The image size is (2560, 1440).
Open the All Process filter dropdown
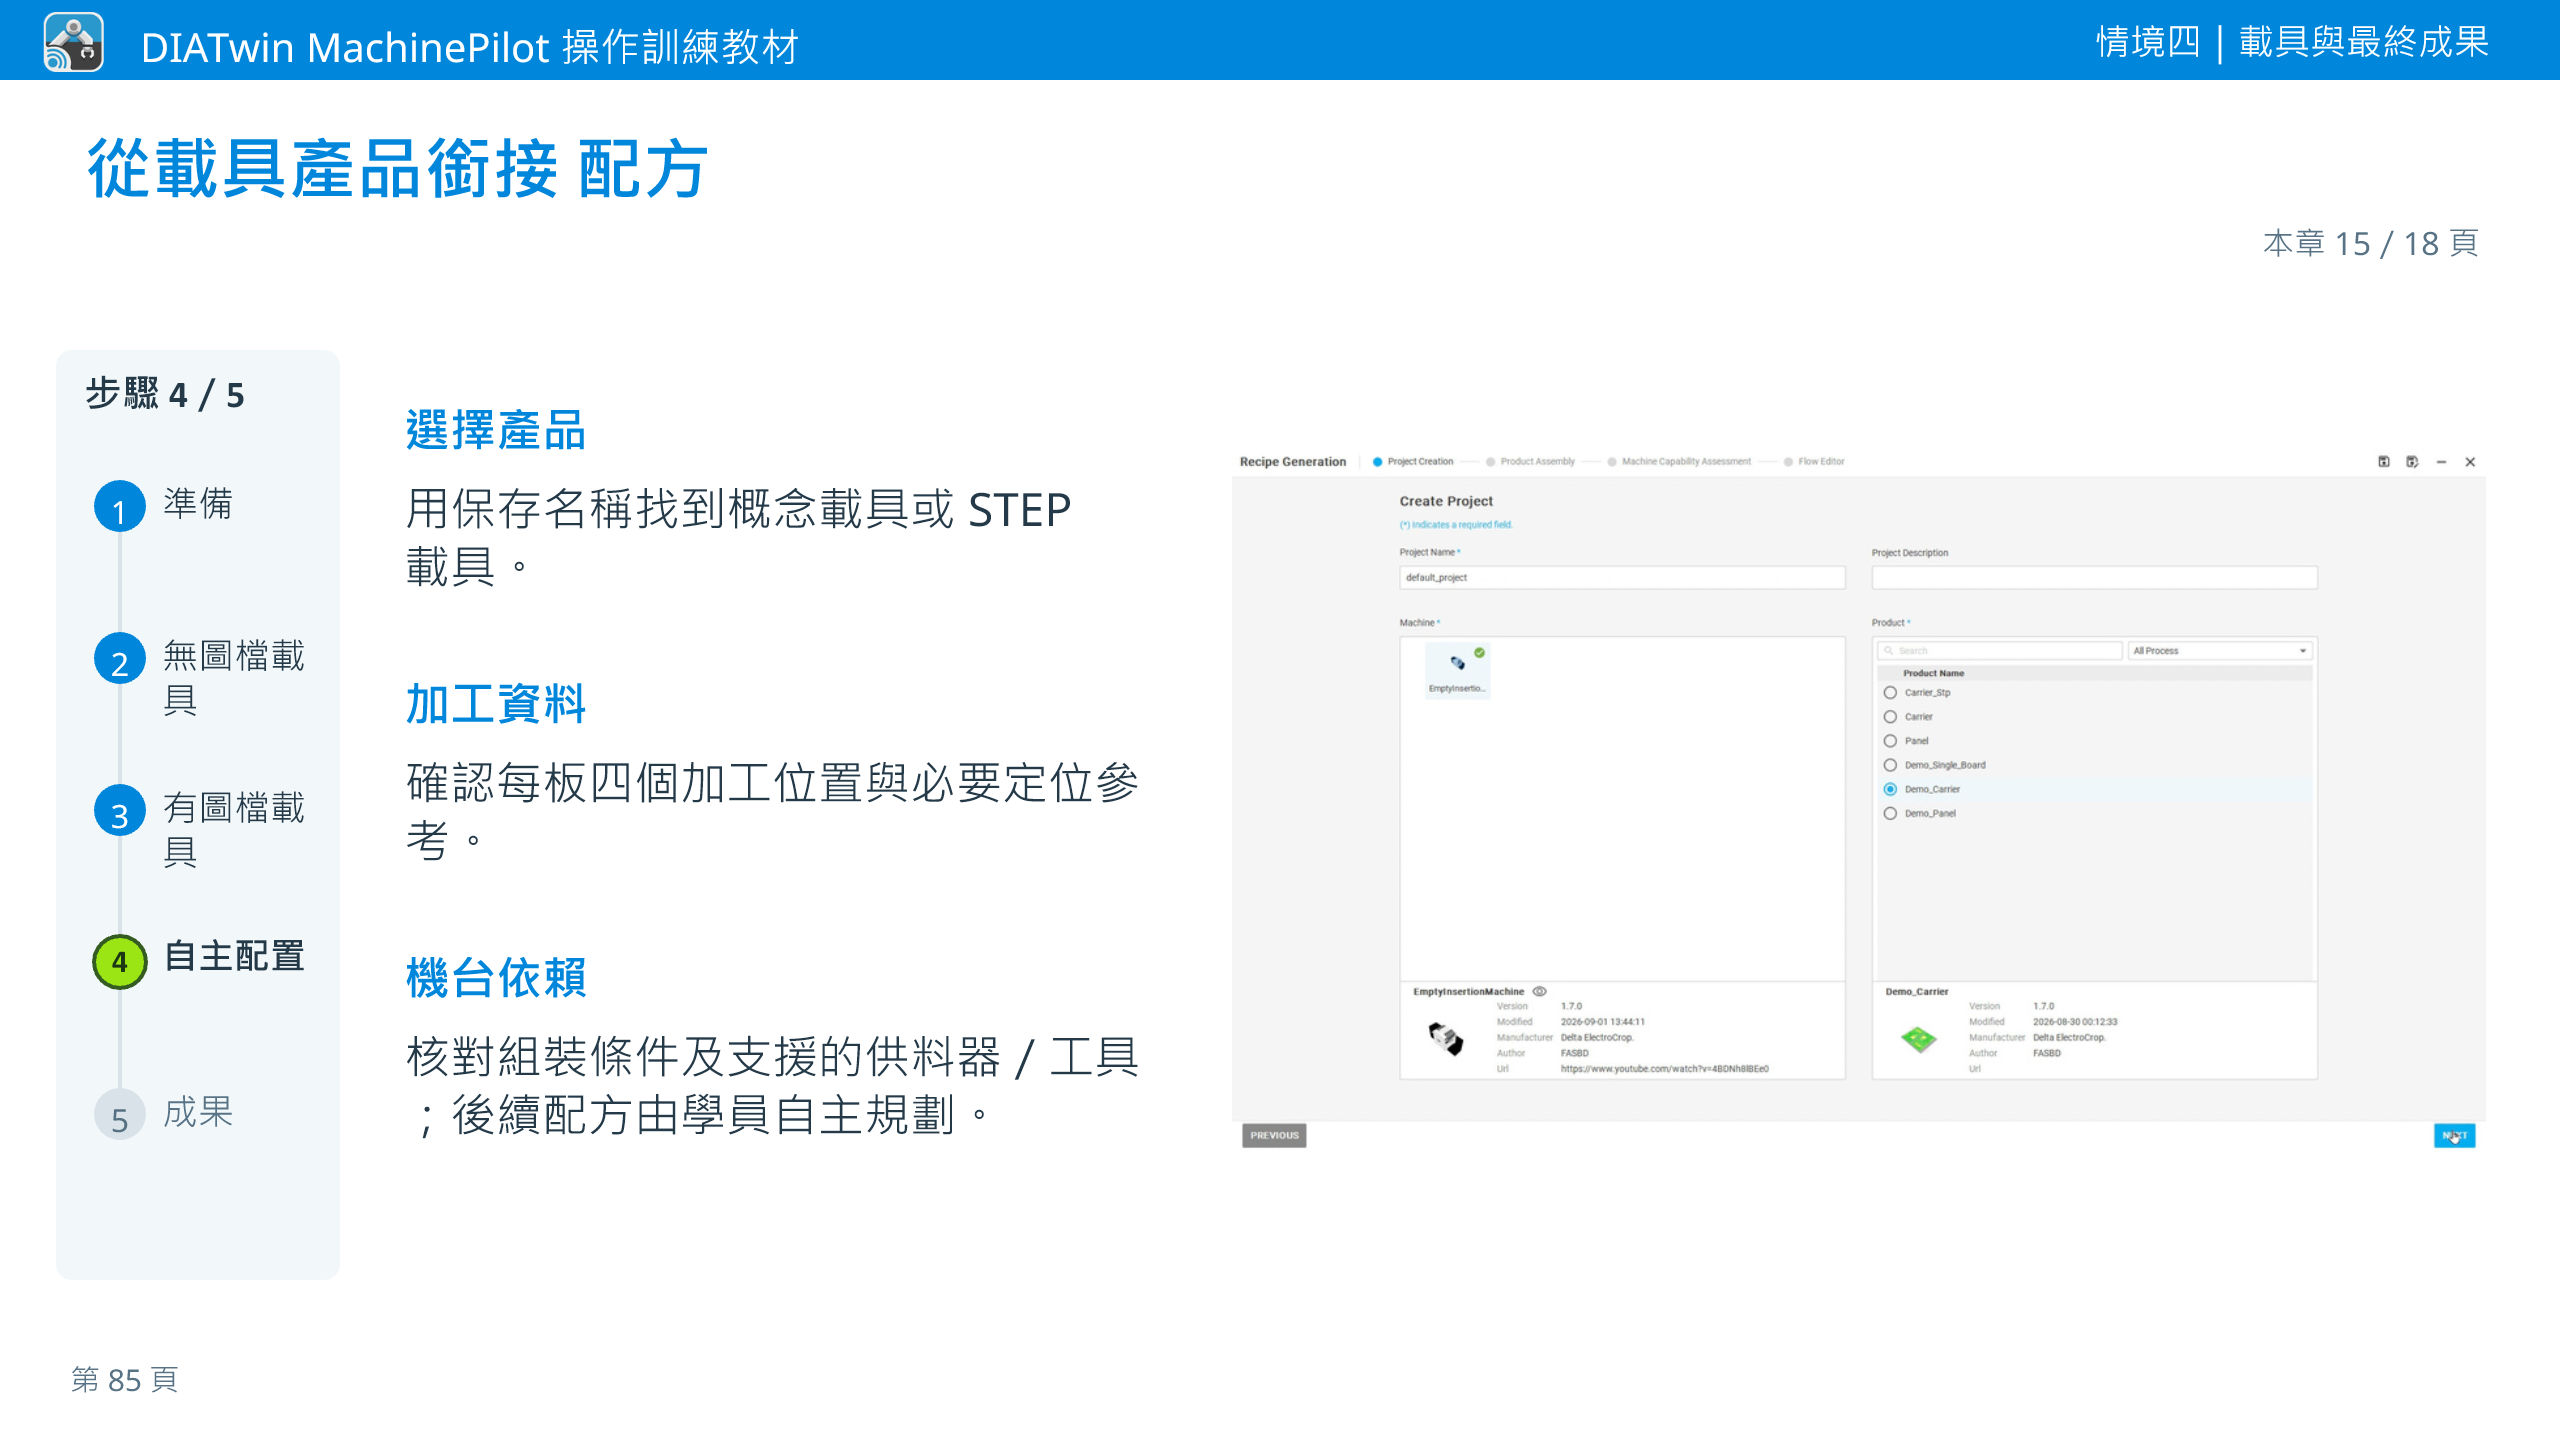(x=2220, y=651)
